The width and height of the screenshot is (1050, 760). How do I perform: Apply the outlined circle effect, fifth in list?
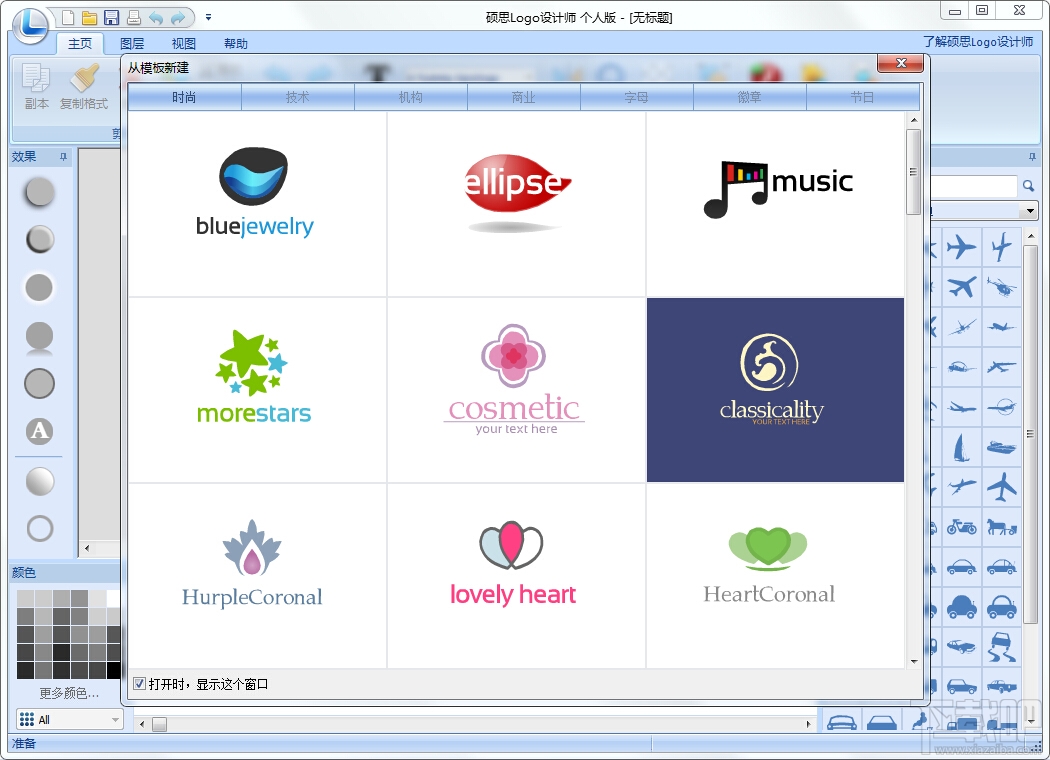40,384
